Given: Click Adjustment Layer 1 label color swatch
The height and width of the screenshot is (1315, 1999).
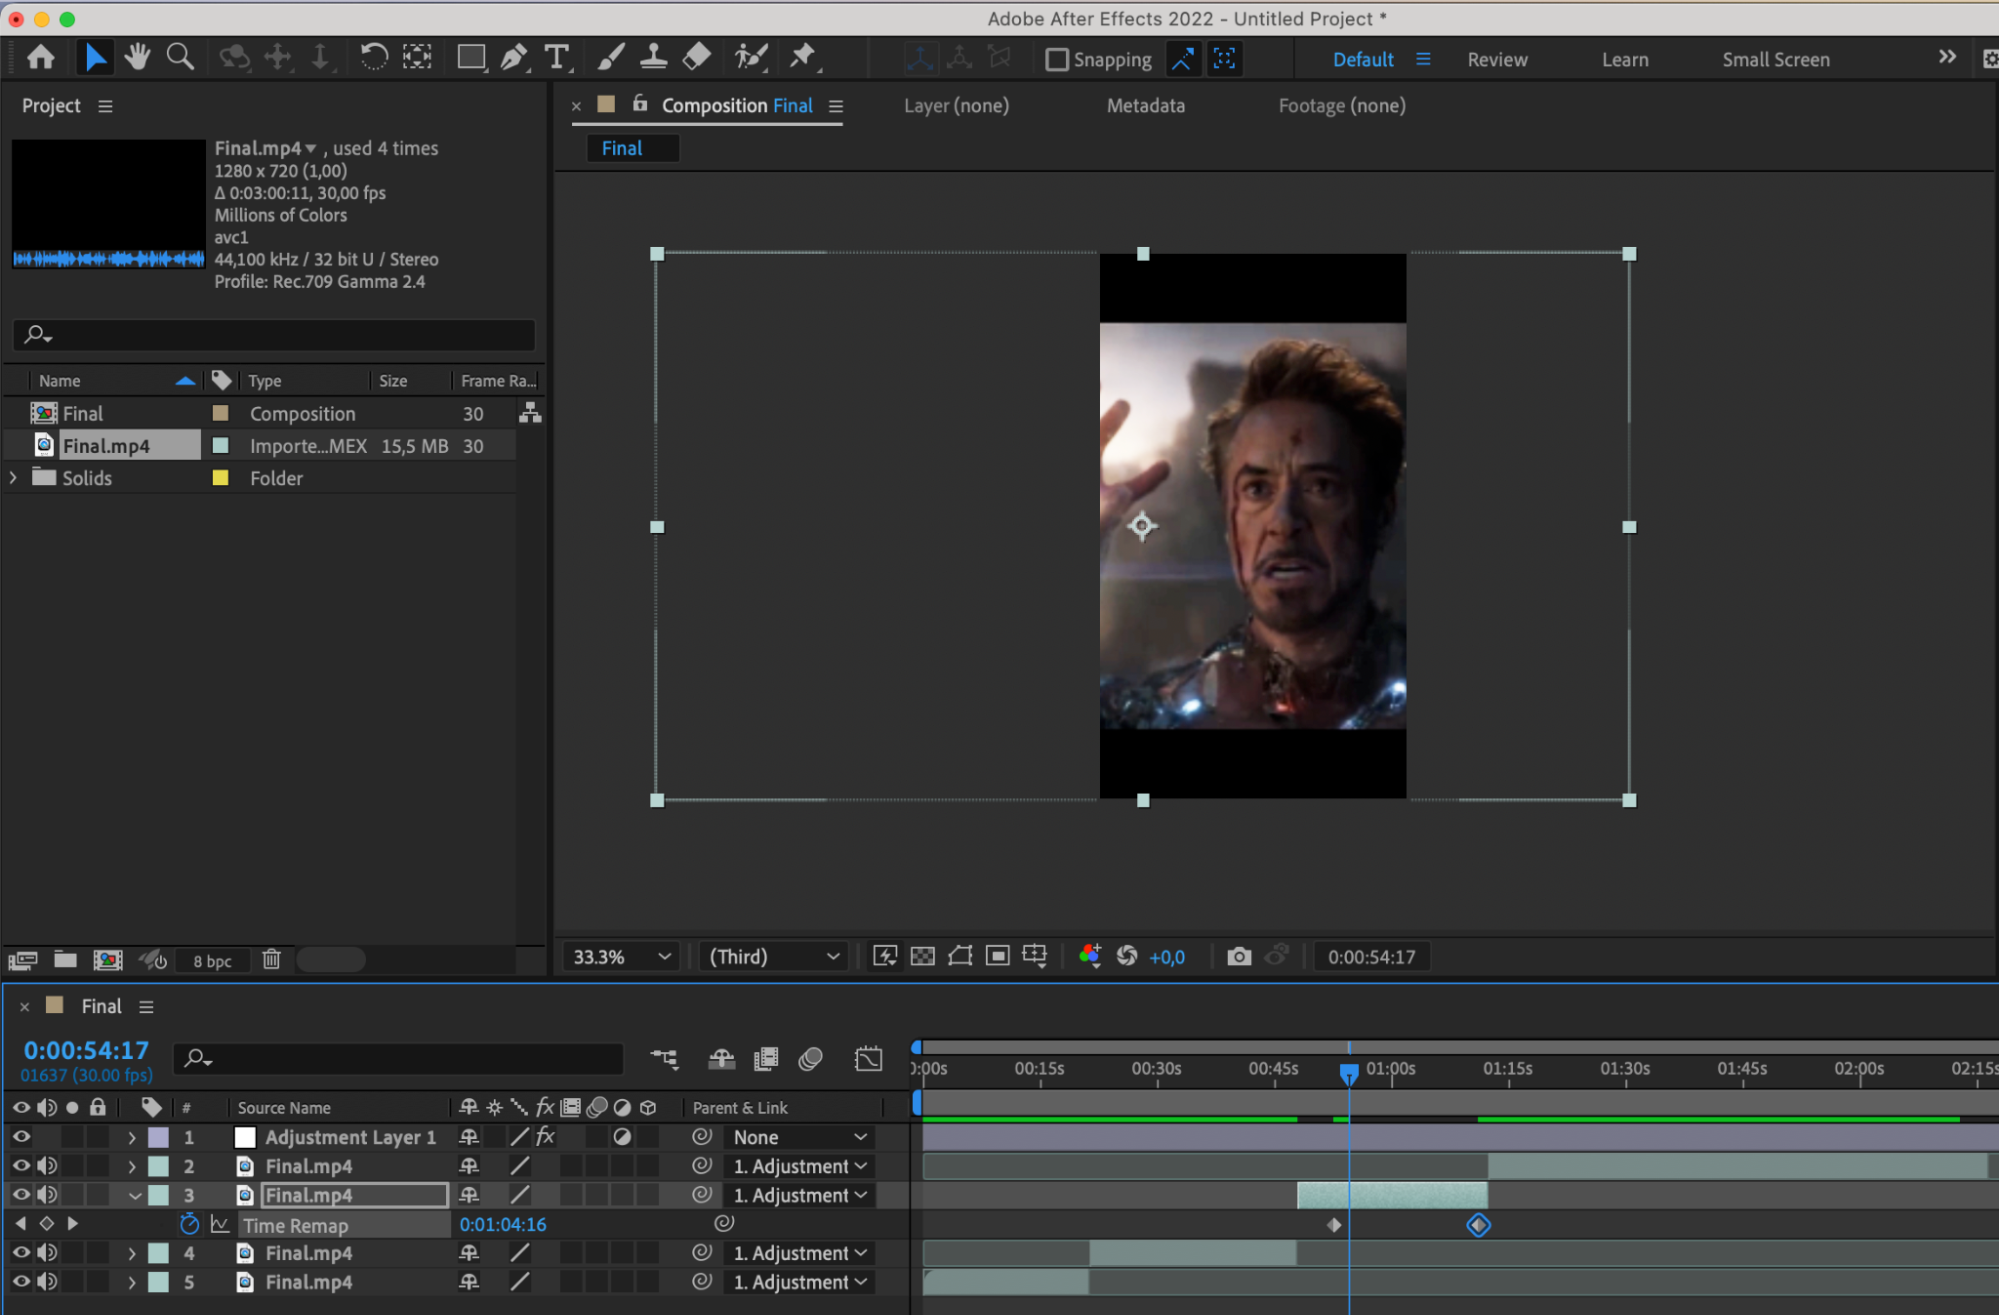Looking at the screenshot, I should point(158,1137).
